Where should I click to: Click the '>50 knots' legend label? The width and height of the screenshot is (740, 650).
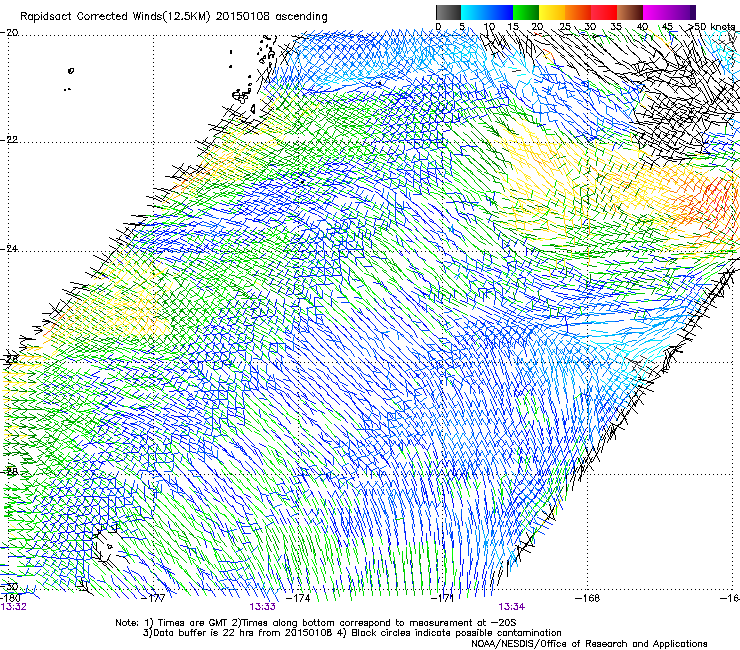pyautogui.click(x=712, y=26)
